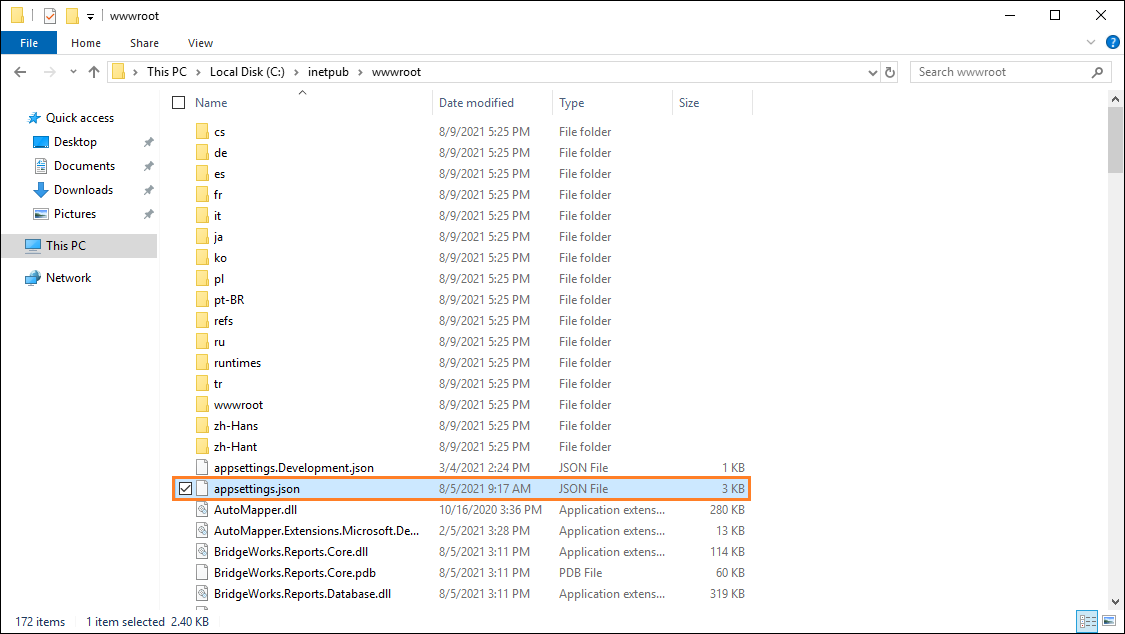Screen dimensions: 1125x634
Task: Uncheck the appsettings.json selection checkbox
Action: [186, 488]
